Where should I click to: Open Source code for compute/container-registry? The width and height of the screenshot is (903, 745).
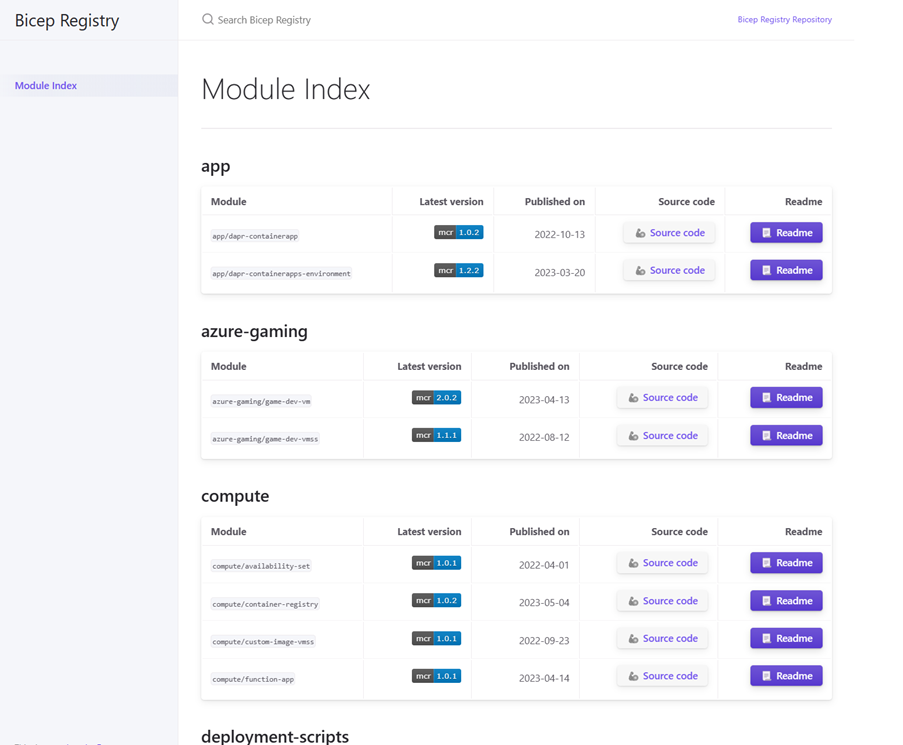(662, 600)
